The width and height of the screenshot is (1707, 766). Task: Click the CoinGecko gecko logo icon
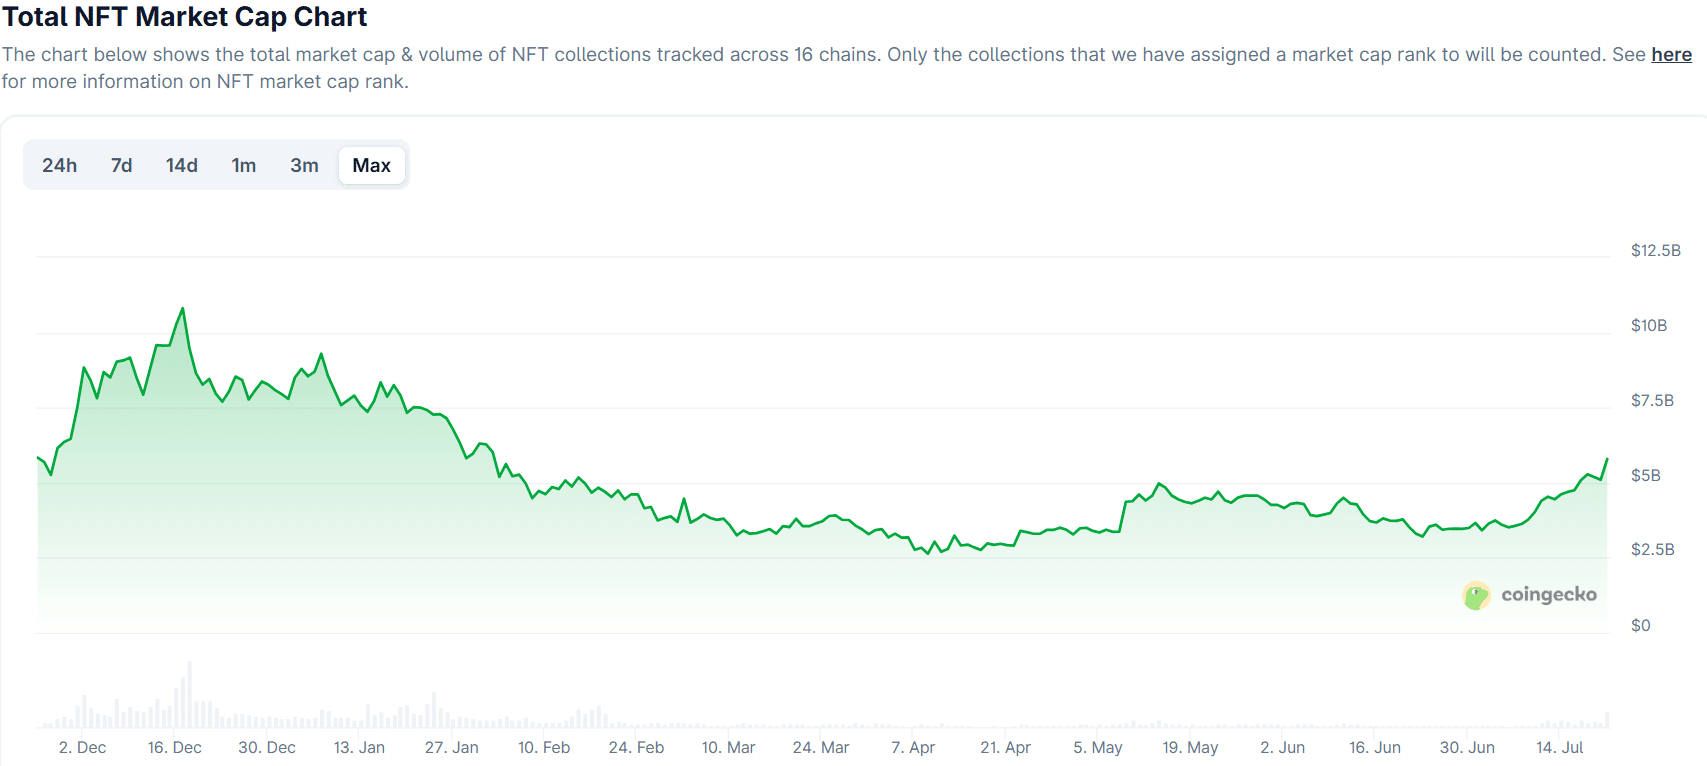[x=1476, y=596]
